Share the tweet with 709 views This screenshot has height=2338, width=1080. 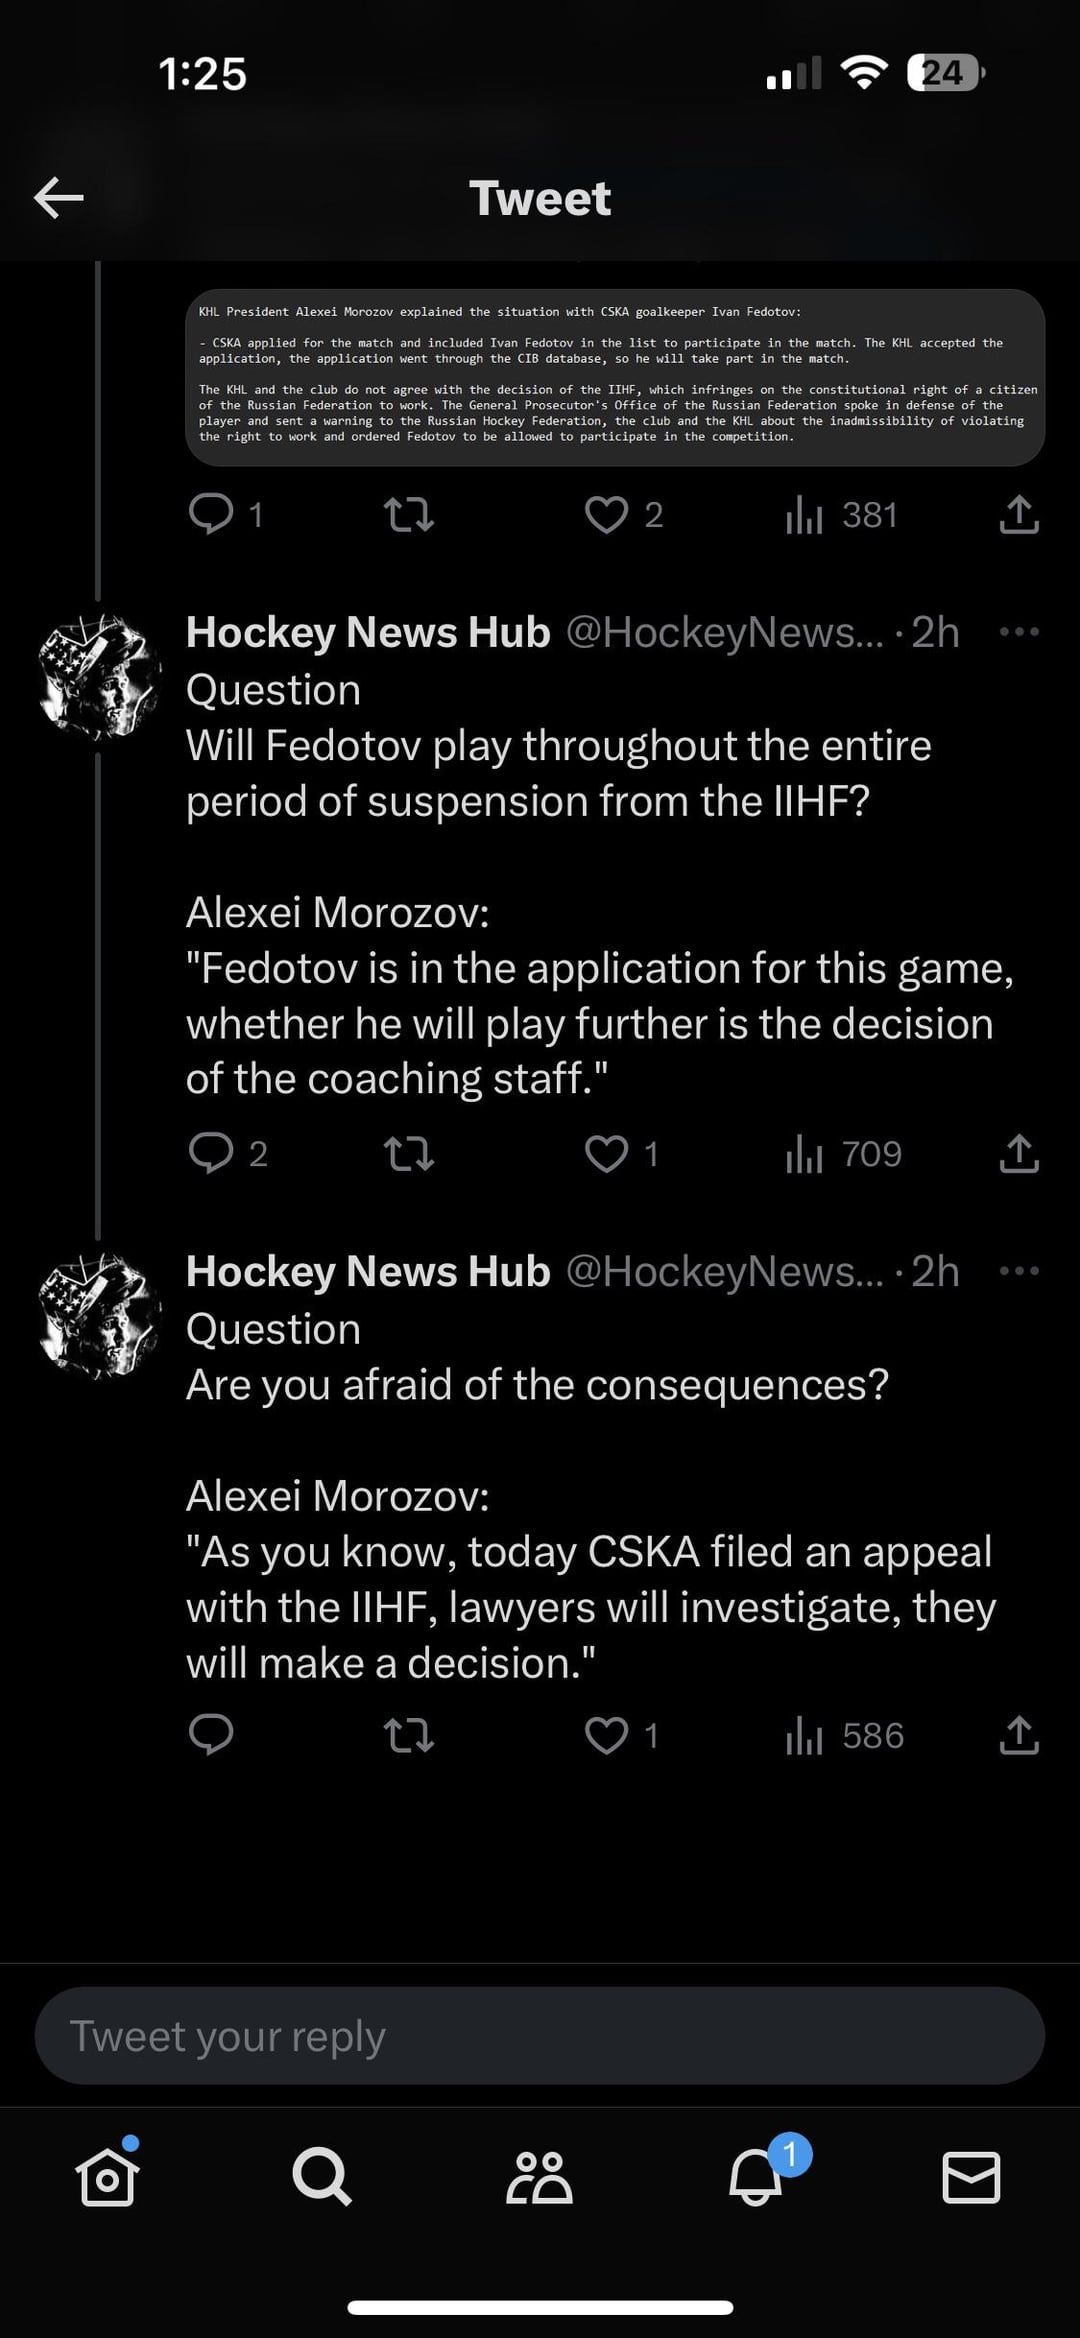(1019, 1153)
